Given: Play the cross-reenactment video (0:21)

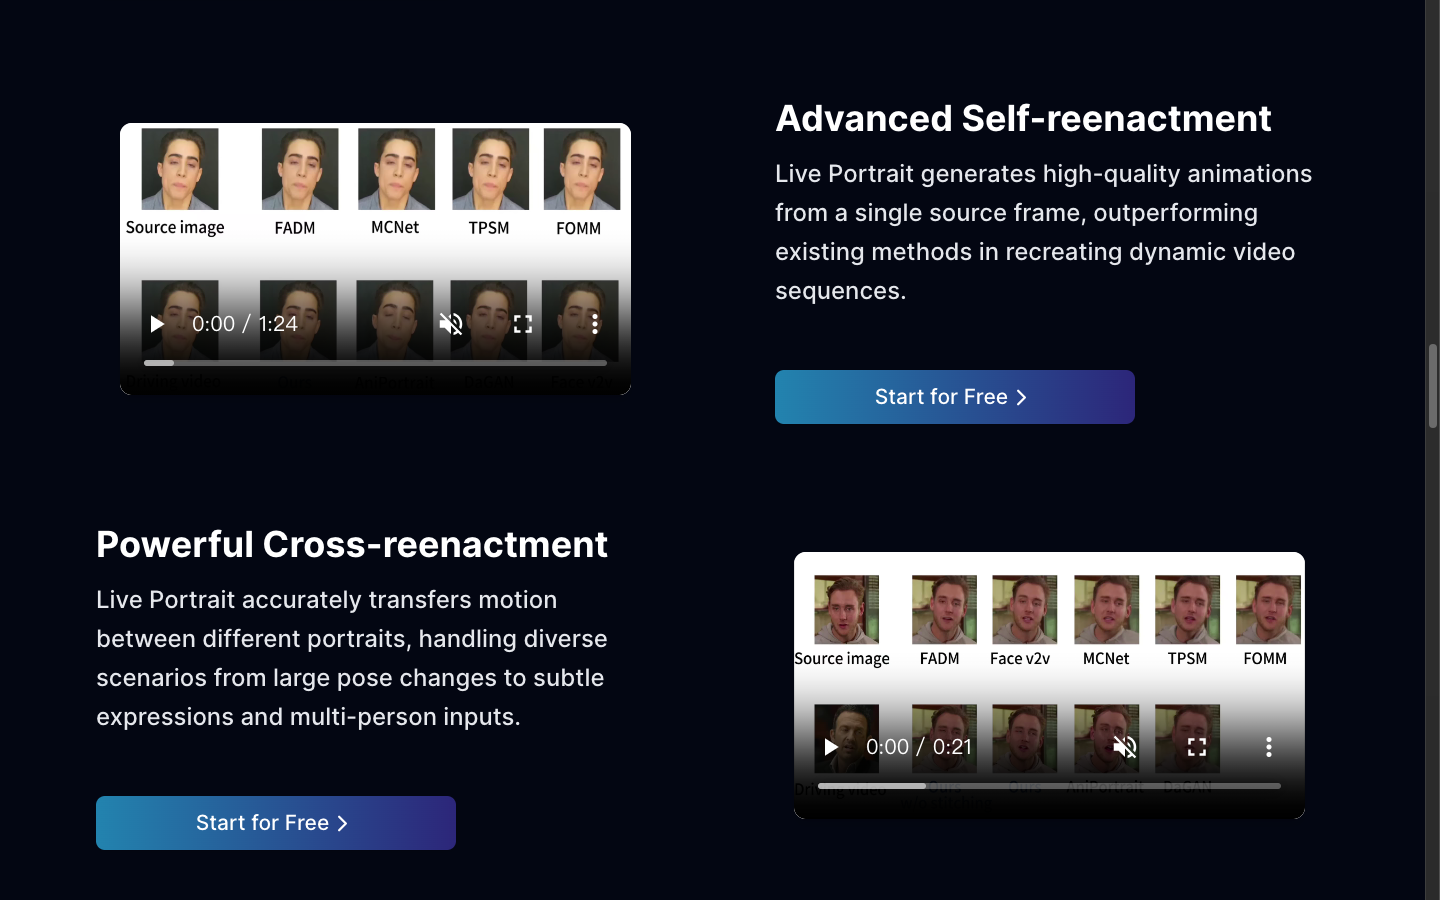Looking at the screenshot, I should [831, 747].
